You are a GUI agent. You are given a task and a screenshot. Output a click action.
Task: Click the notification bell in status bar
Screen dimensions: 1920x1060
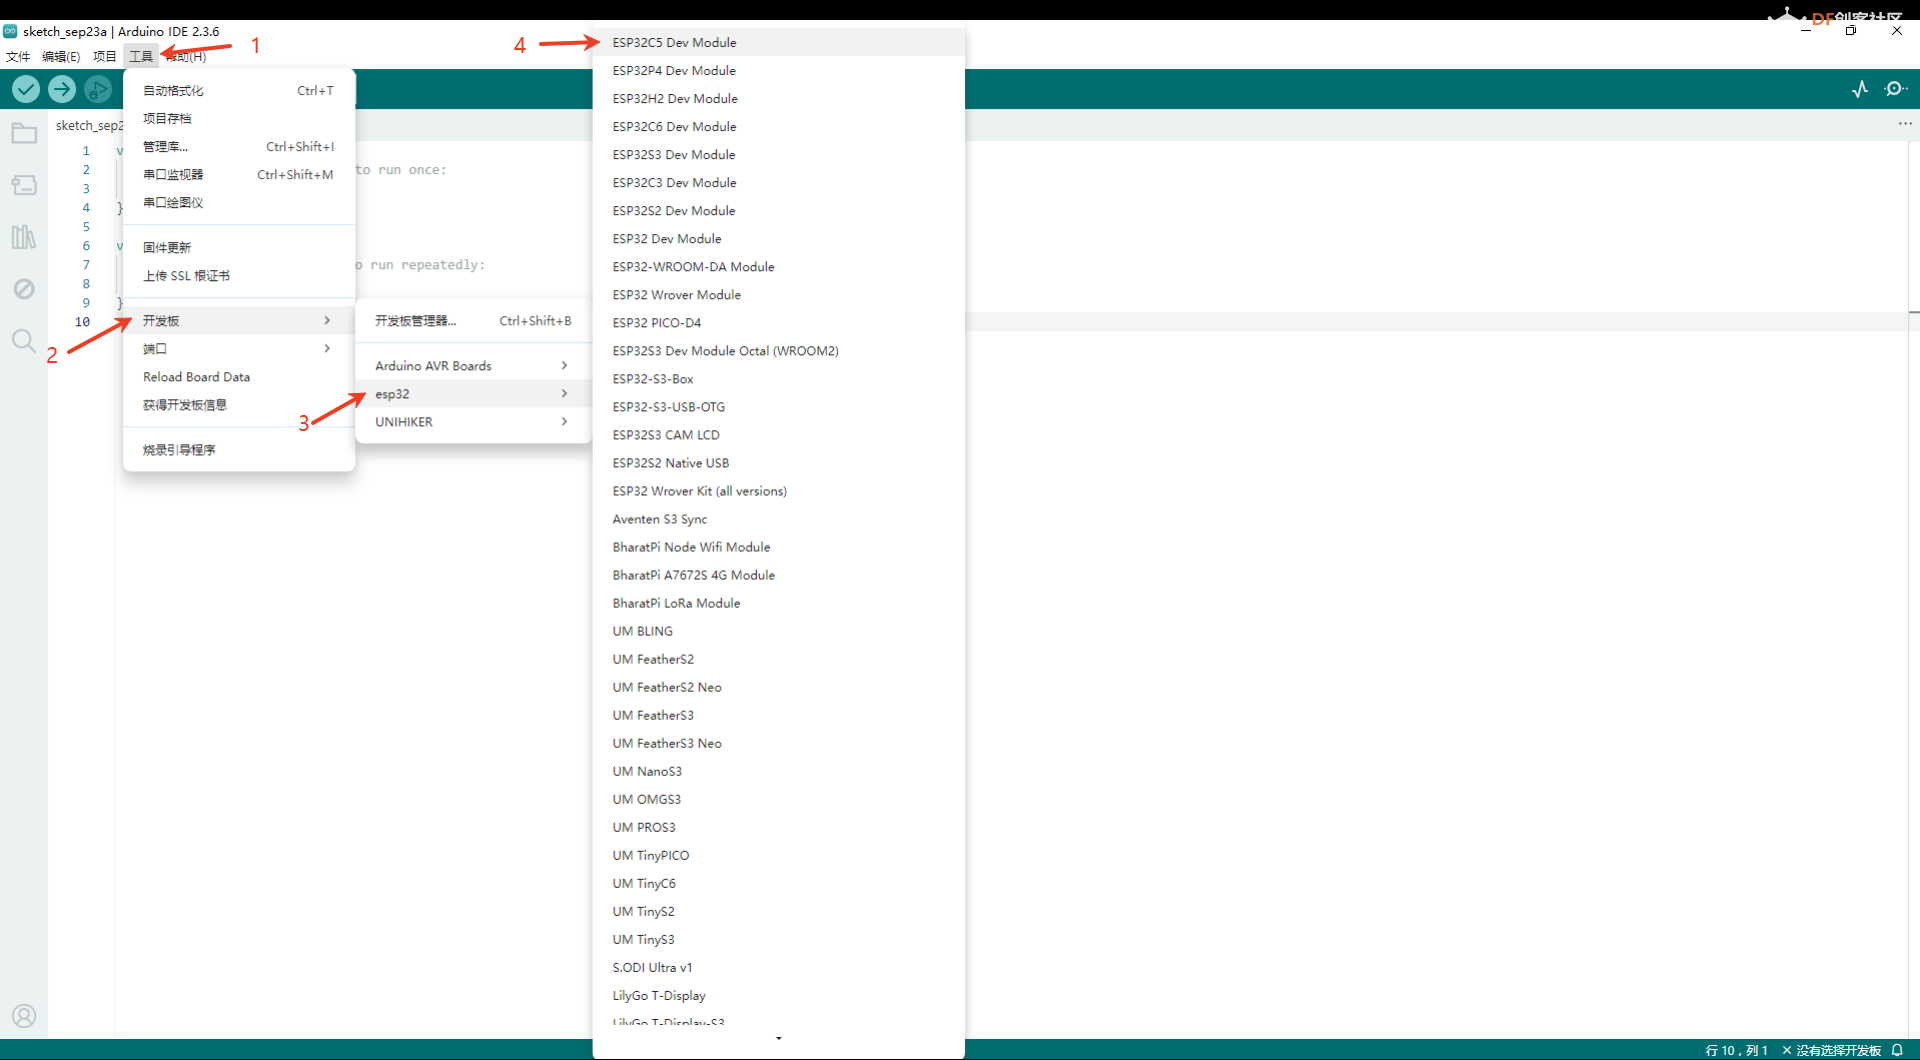(x=1897, y=1050)
